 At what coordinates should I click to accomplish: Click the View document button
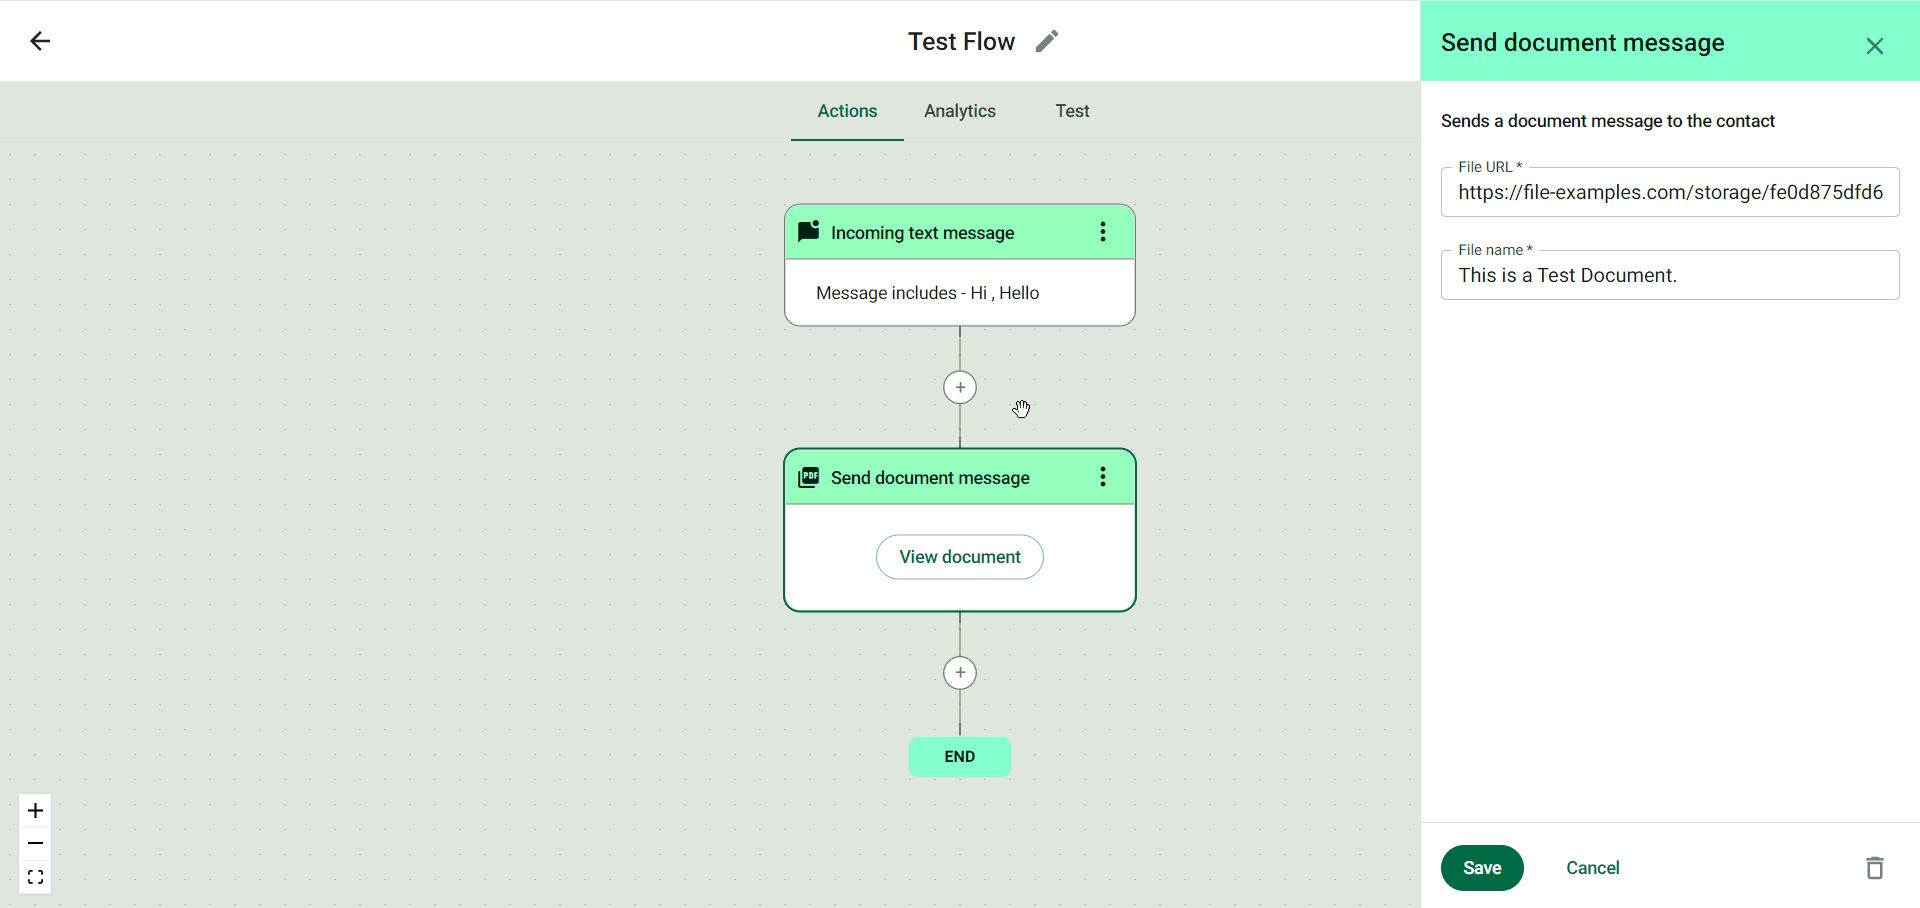[x=960, y=557]
